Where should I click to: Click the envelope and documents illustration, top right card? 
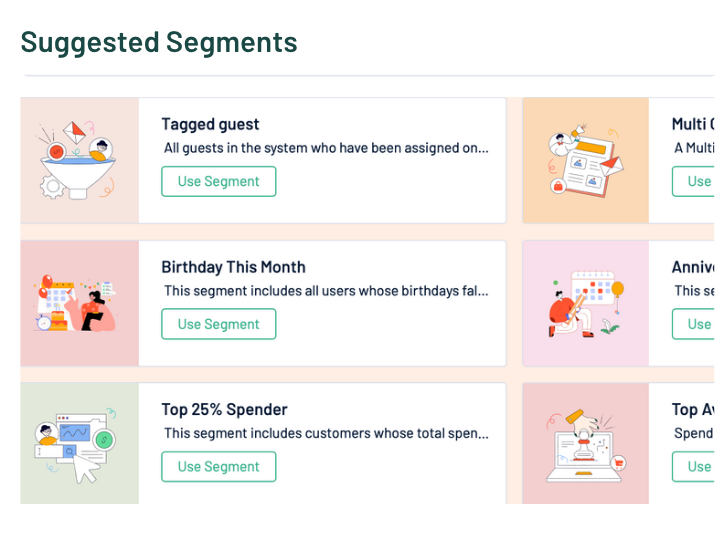(585, 160)
